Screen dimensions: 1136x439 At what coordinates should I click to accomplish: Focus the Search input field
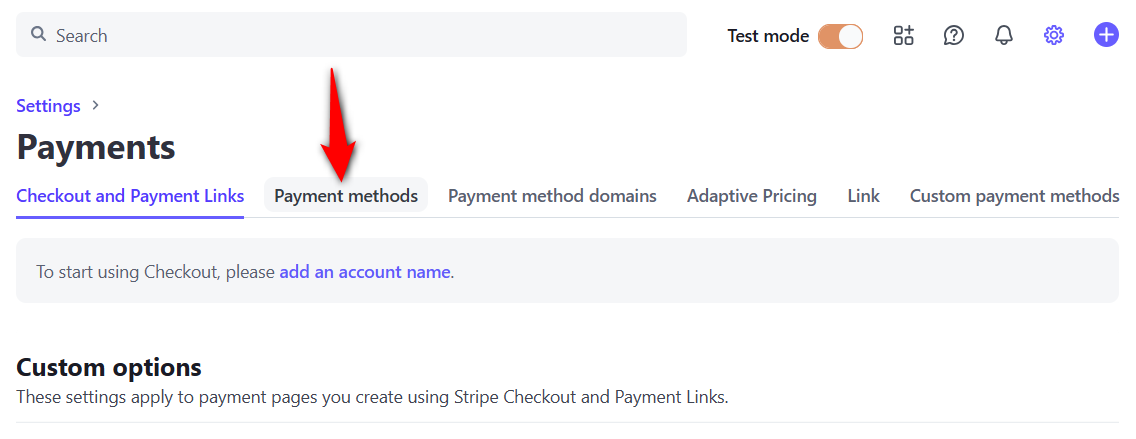tap(351, 35)
